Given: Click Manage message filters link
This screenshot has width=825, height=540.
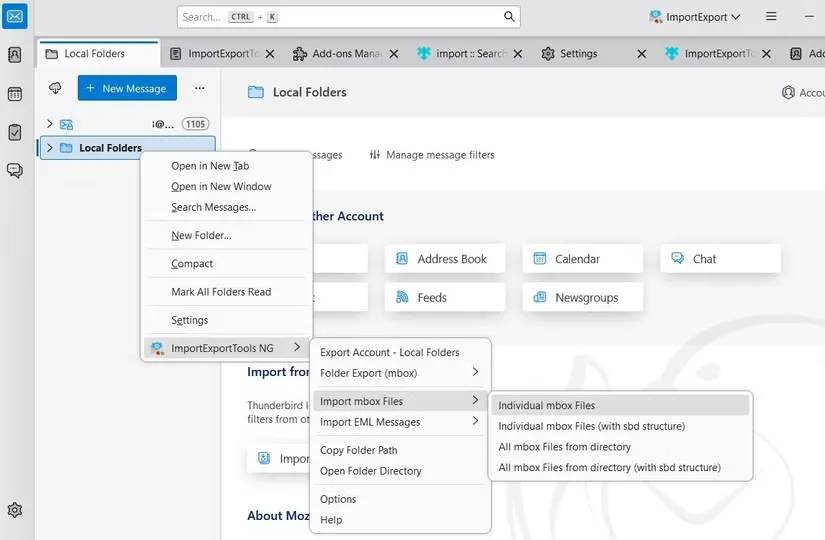Looking at the screenshot, I should tap(432, 155).
